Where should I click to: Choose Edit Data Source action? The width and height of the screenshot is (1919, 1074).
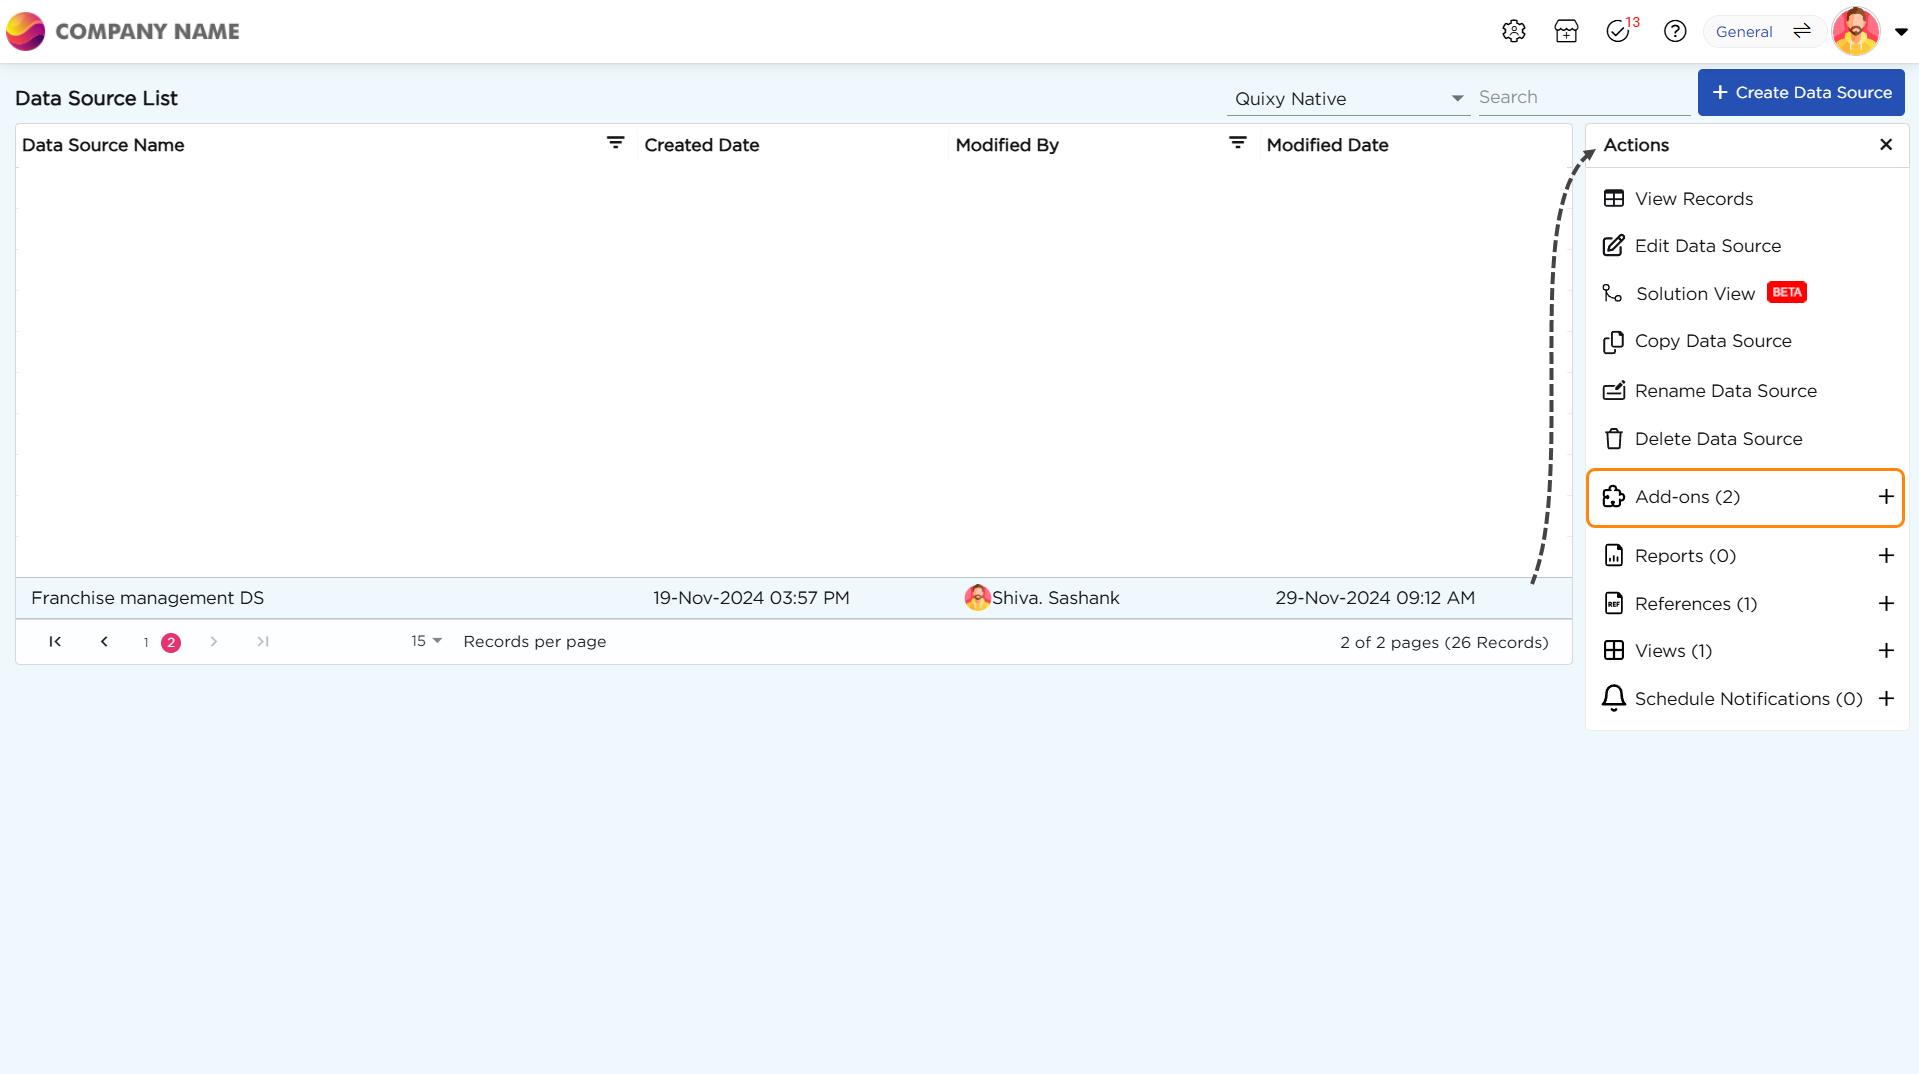(x=1707, y=246)
